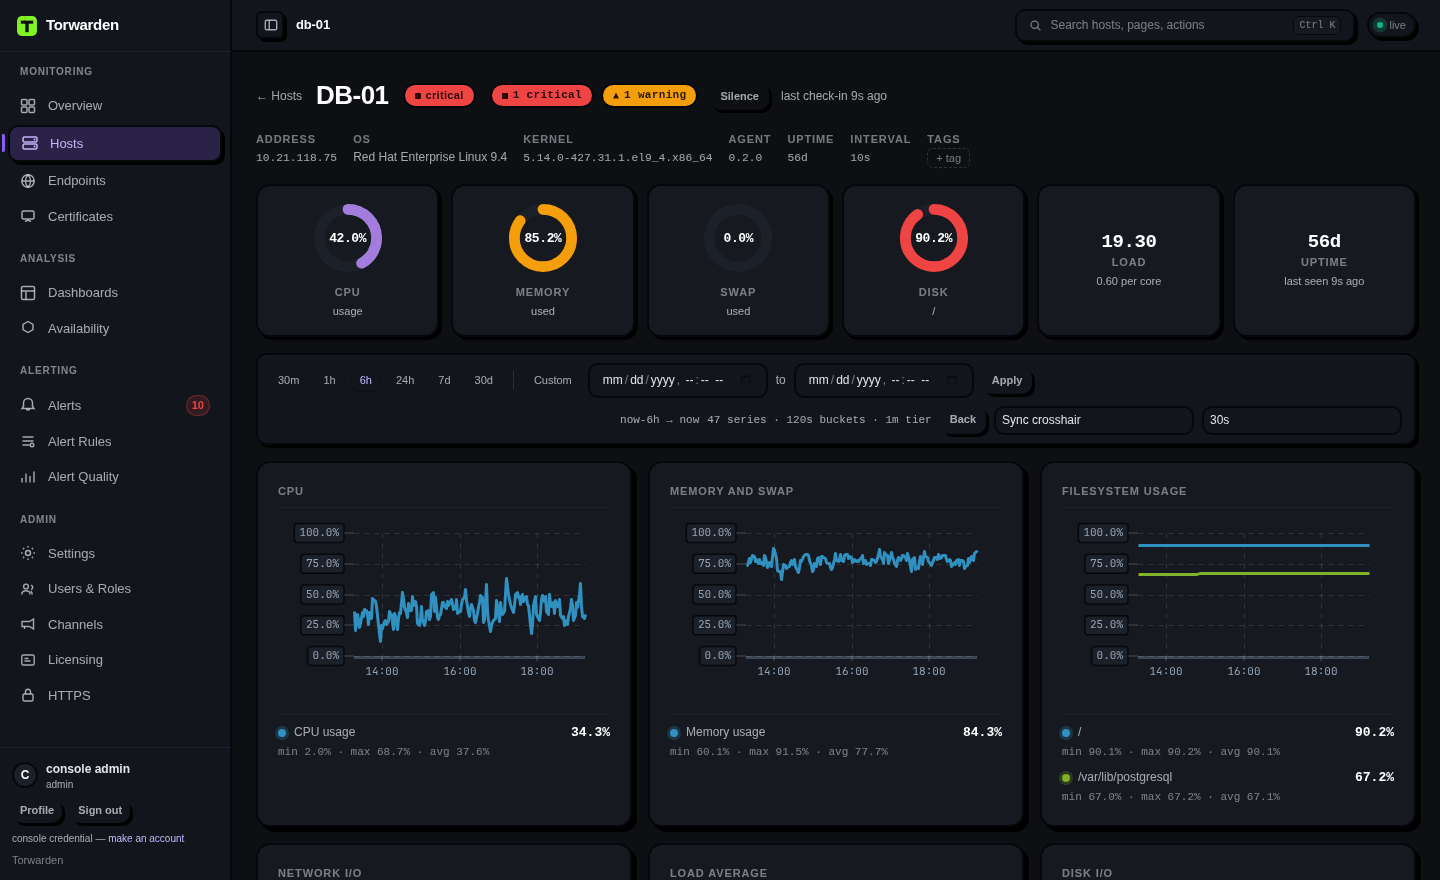Toggle /var/lib/postgresql series legend dot

coord(1066,778)
